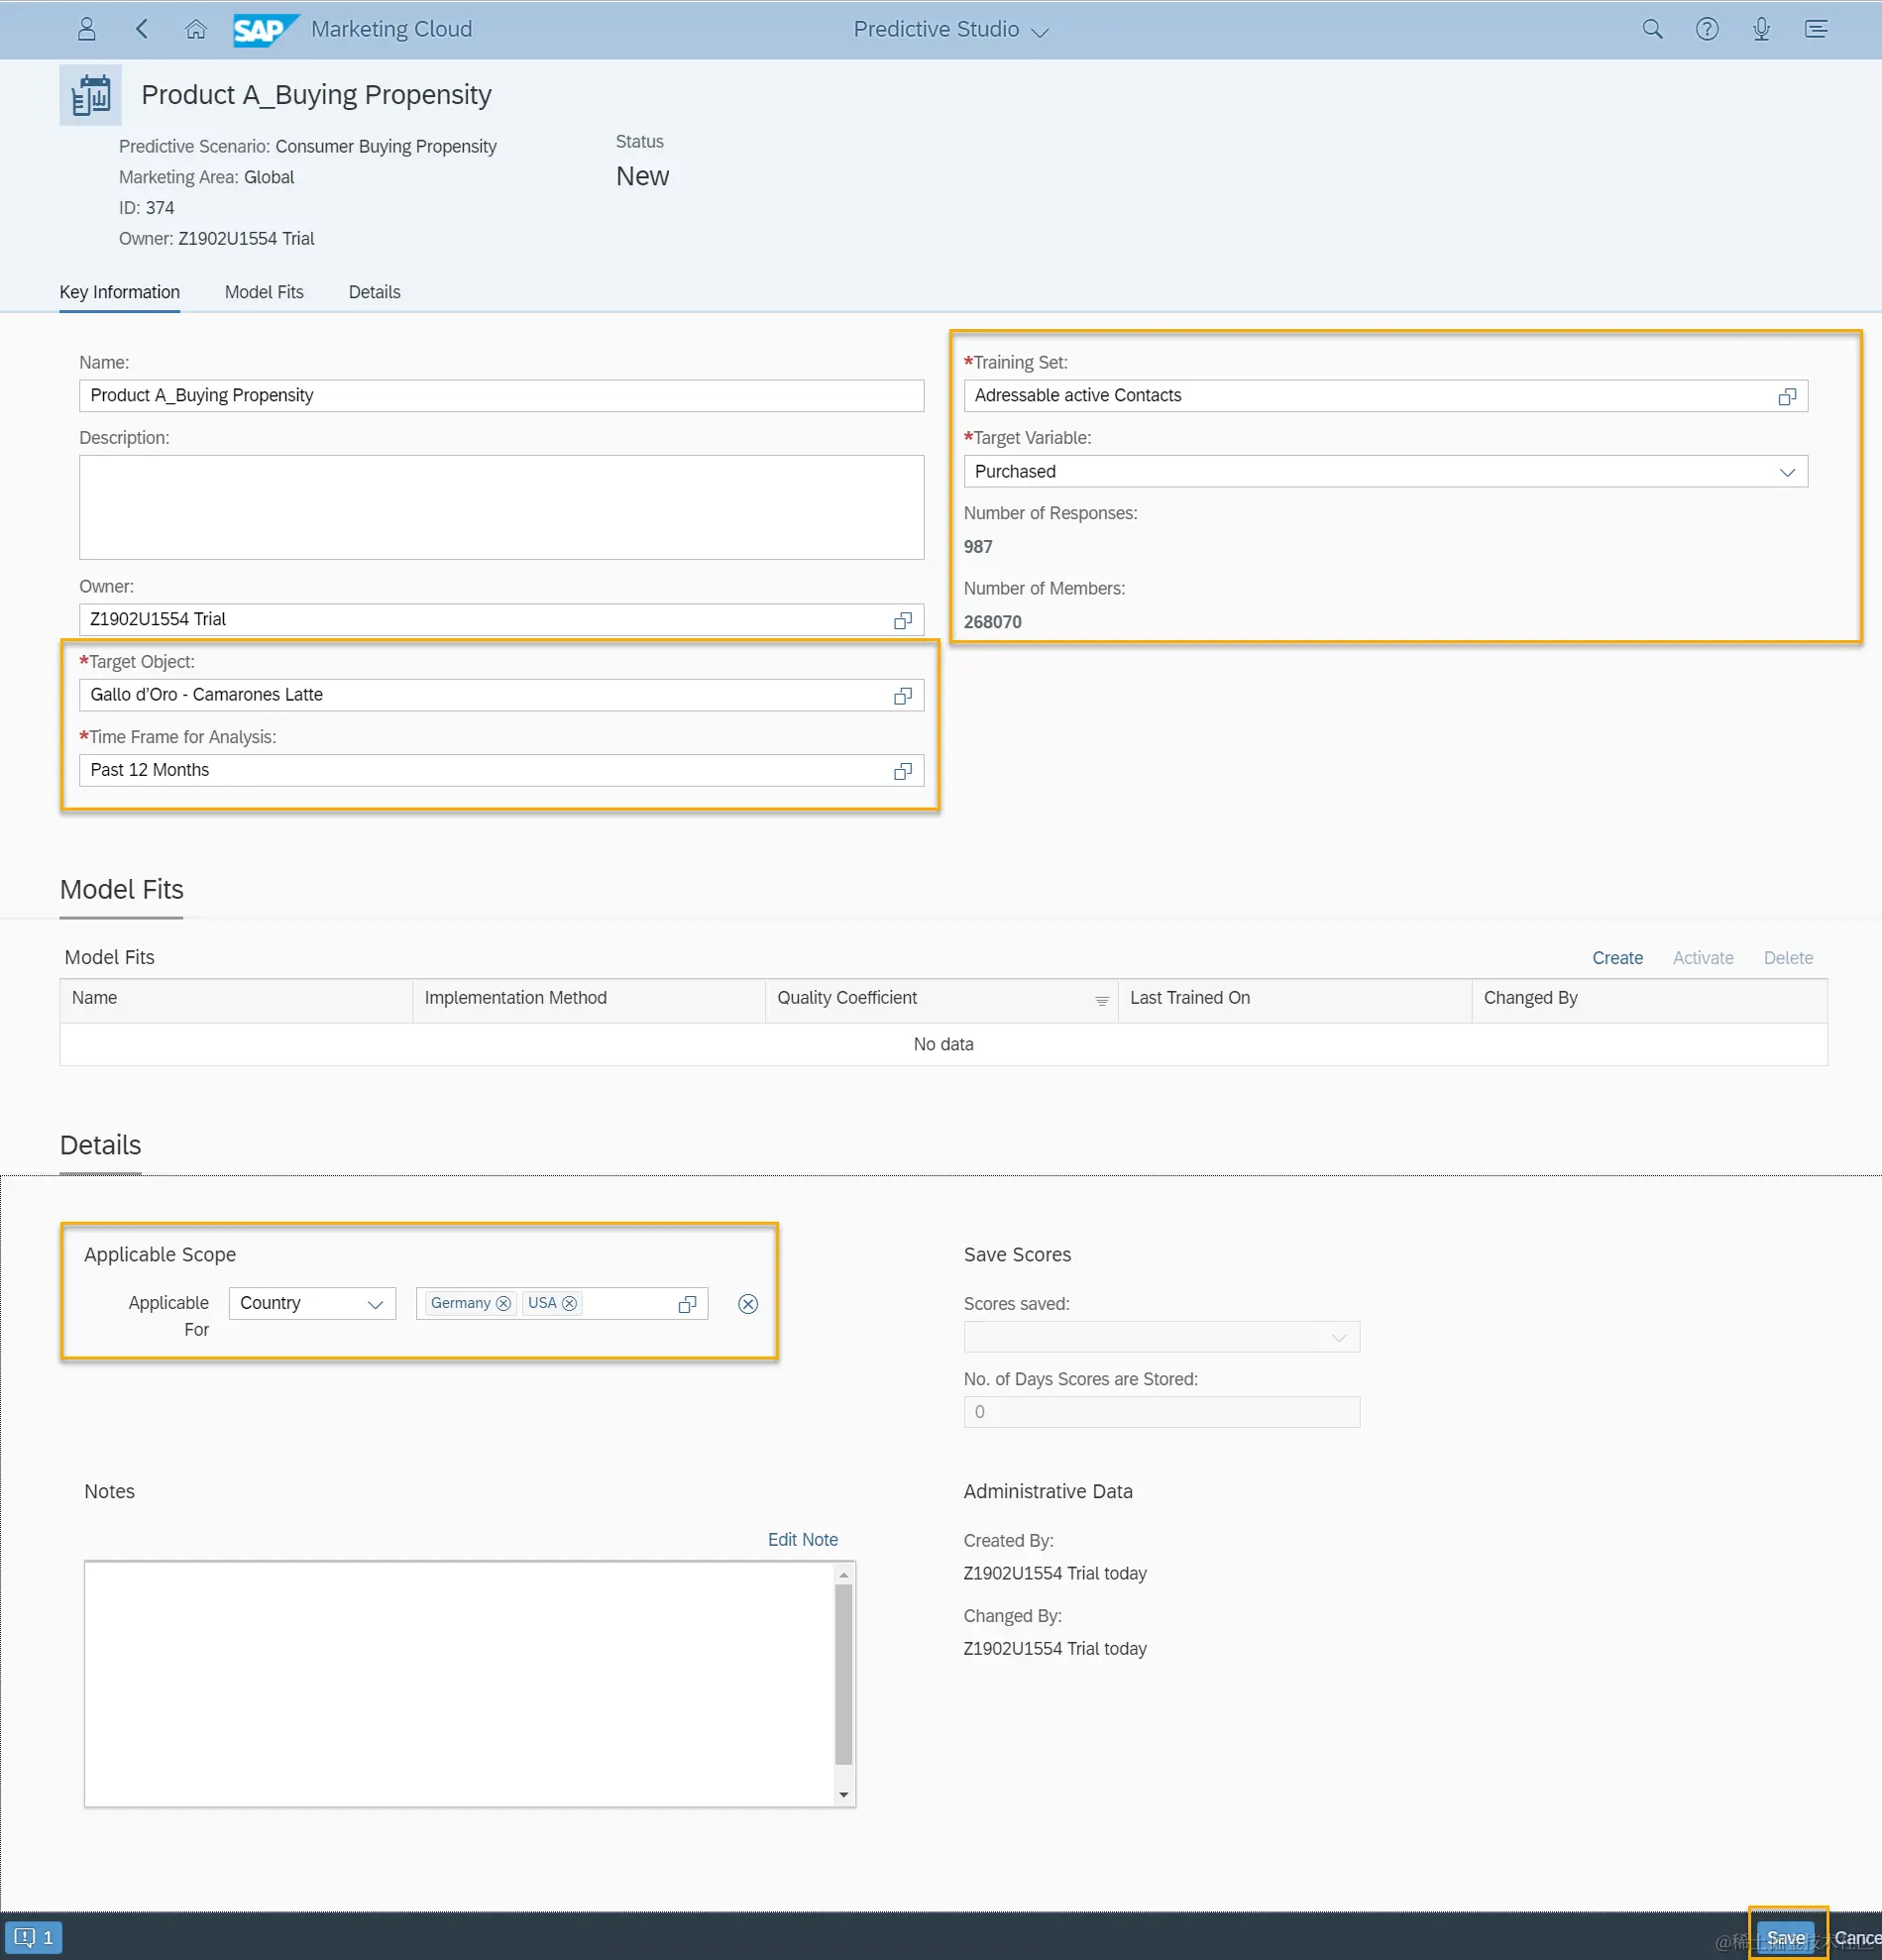Click the SAP logo
The width and height of the screenshot is (1882, 1960).
coord(265,30)
